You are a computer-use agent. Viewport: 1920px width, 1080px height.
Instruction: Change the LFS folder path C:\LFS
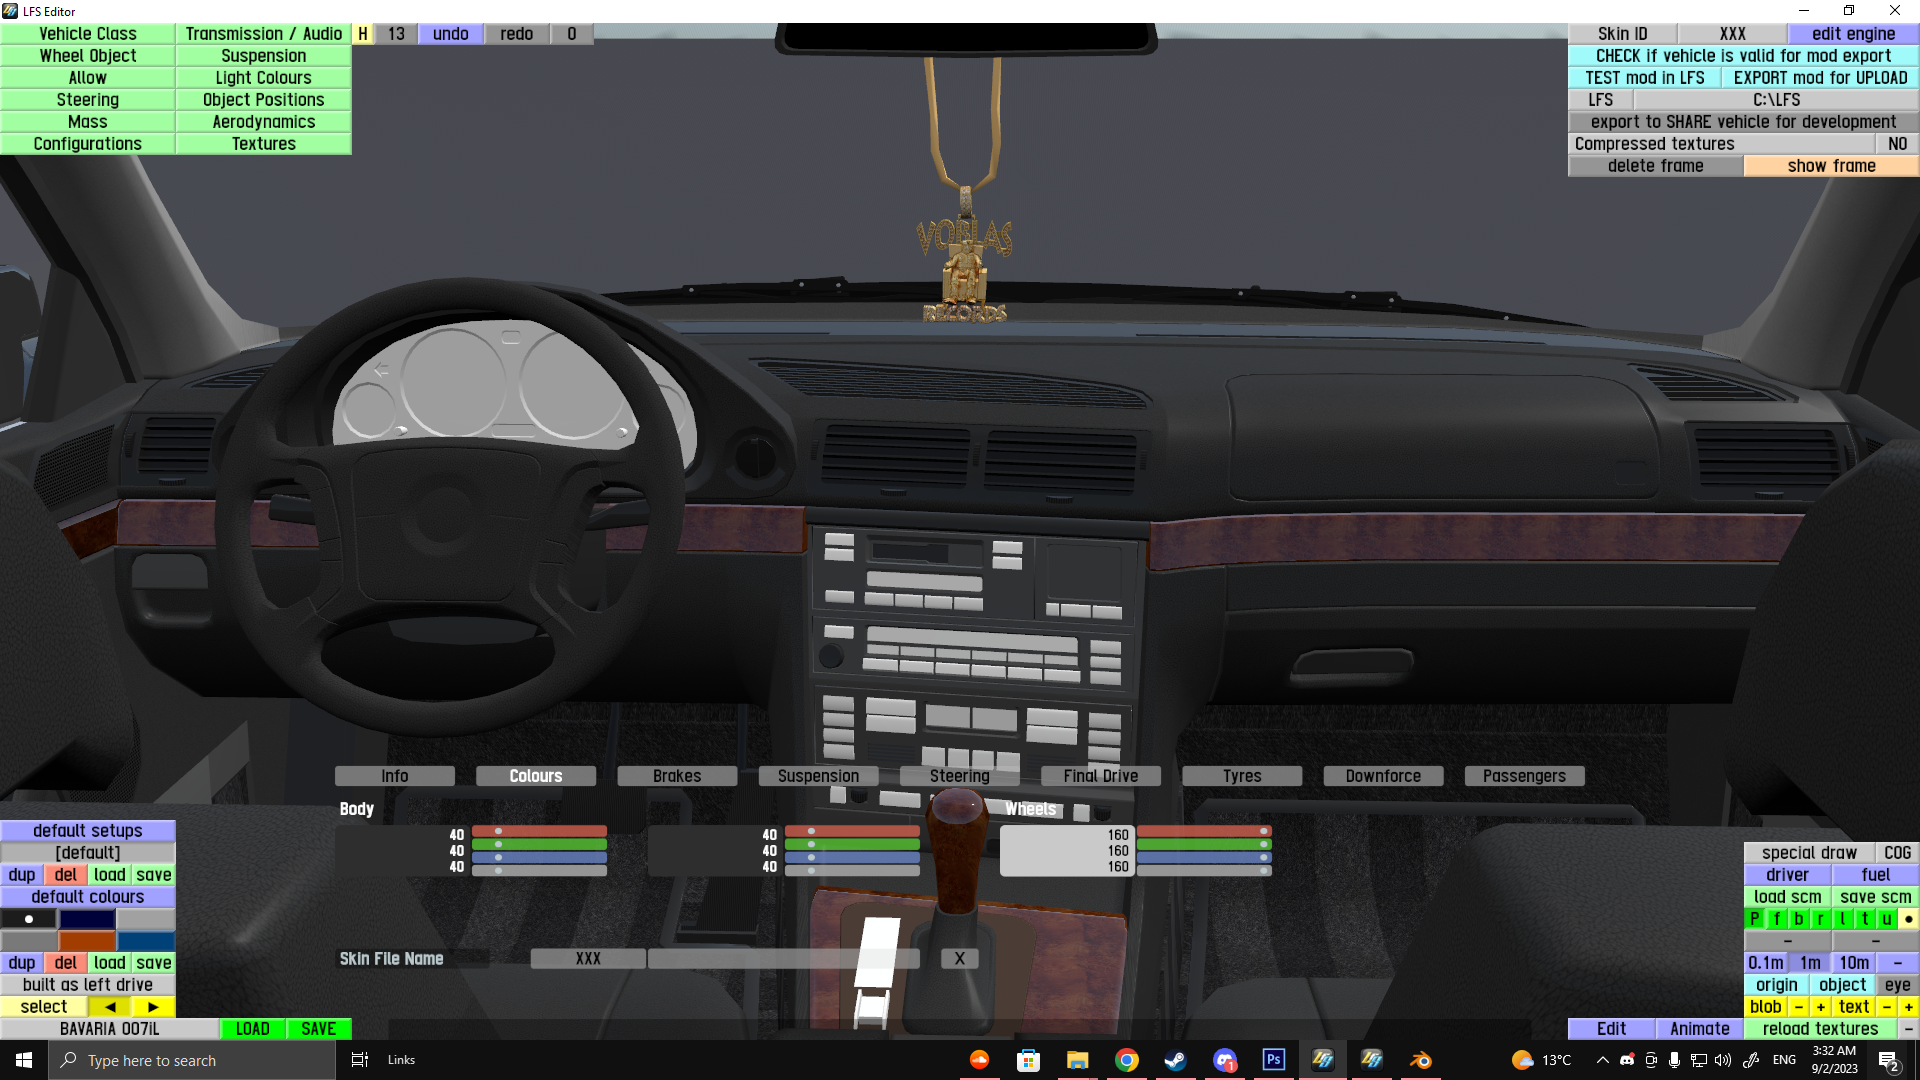[x=1776, y=100]
